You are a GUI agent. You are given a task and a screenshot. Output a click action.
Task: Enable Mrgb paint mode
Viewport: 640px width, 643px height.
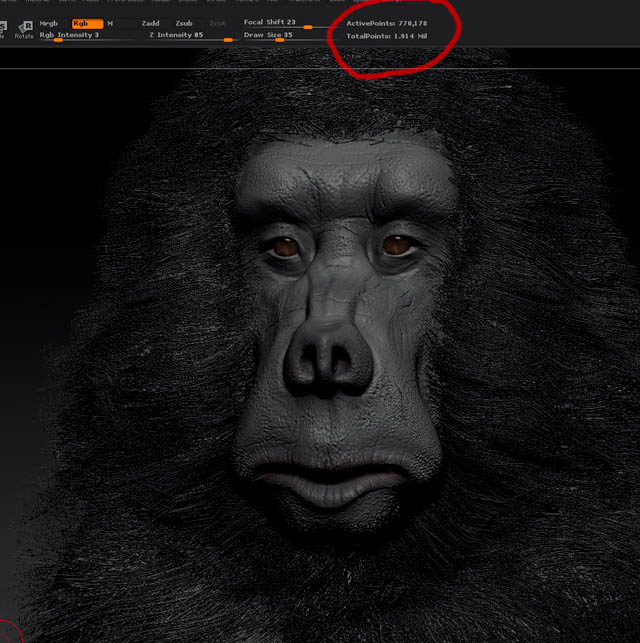click(49, 23)
